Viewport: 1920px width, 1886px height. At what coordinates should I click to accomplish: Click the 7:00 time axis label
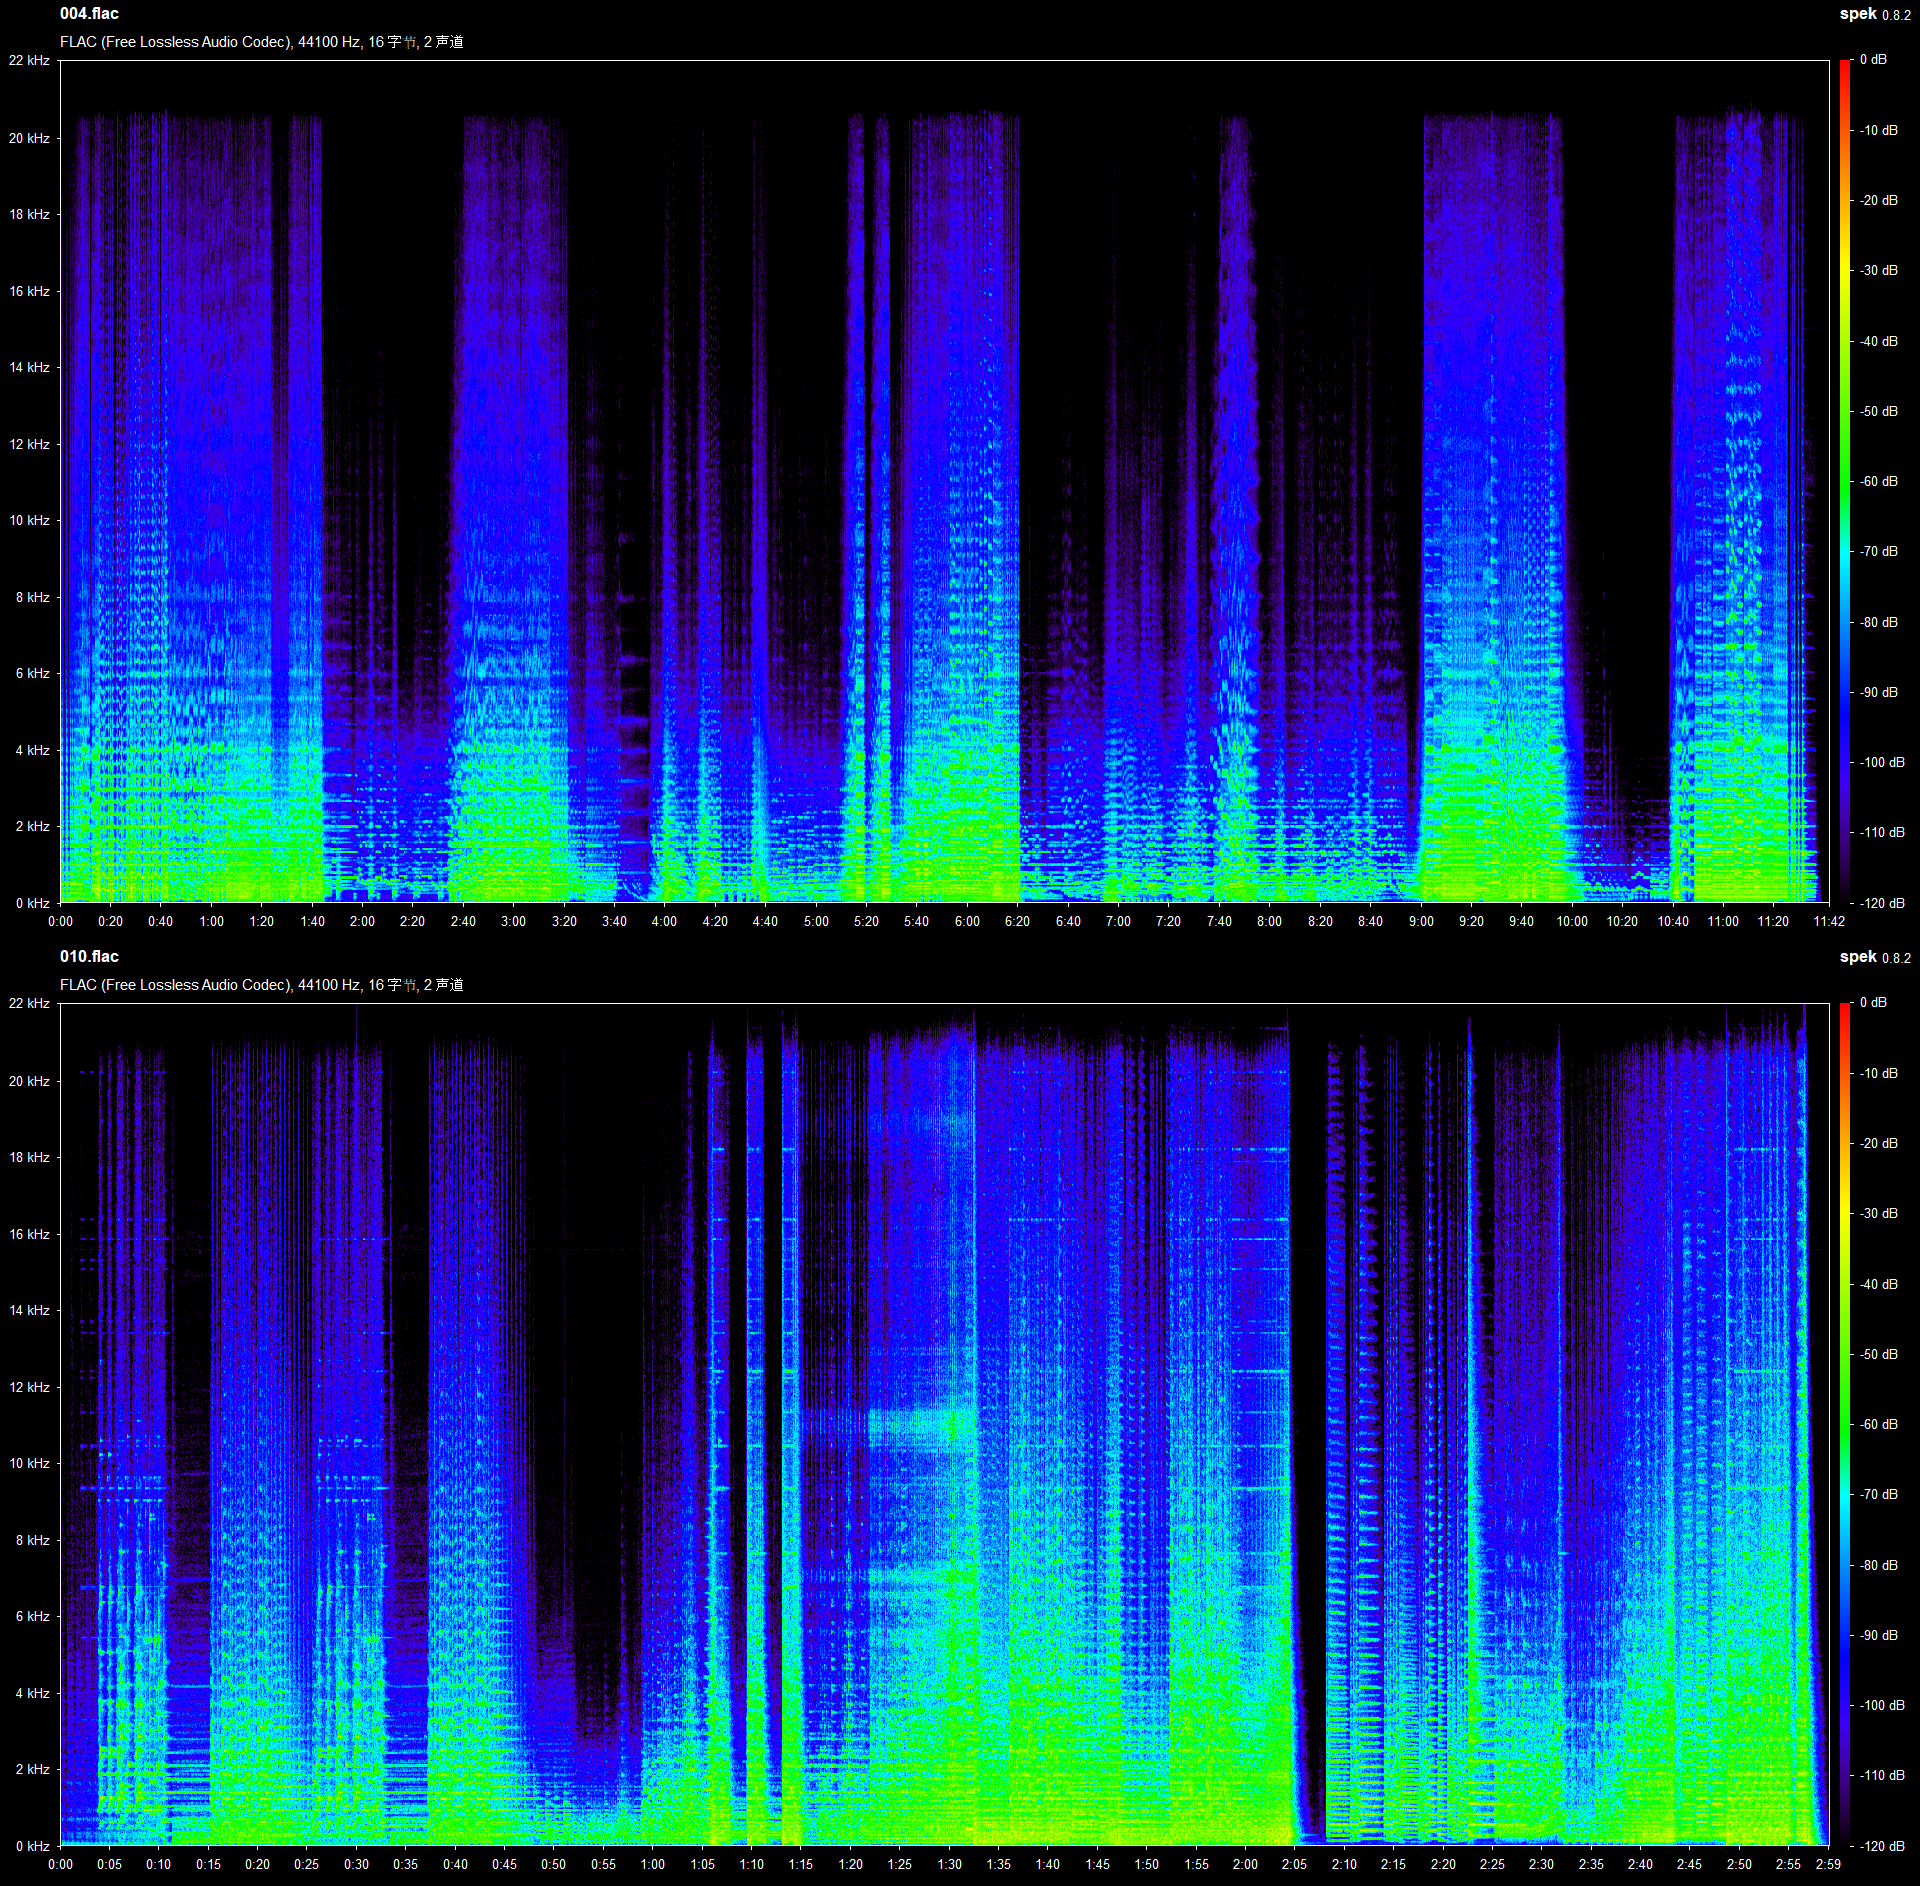coord(1118,921)
